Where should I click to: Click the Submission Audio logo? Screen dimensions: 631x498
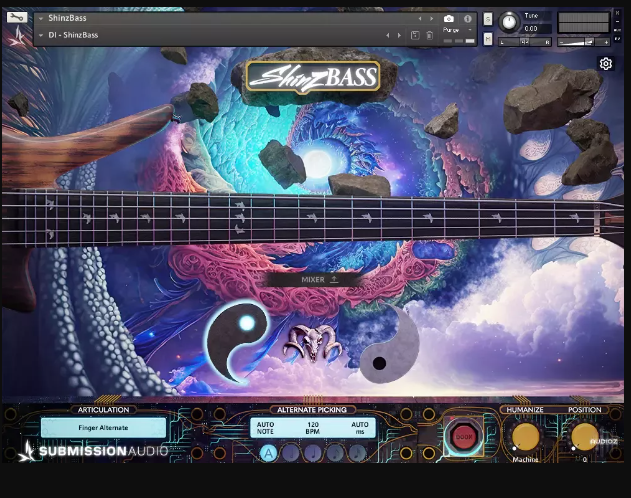[93, 451]
